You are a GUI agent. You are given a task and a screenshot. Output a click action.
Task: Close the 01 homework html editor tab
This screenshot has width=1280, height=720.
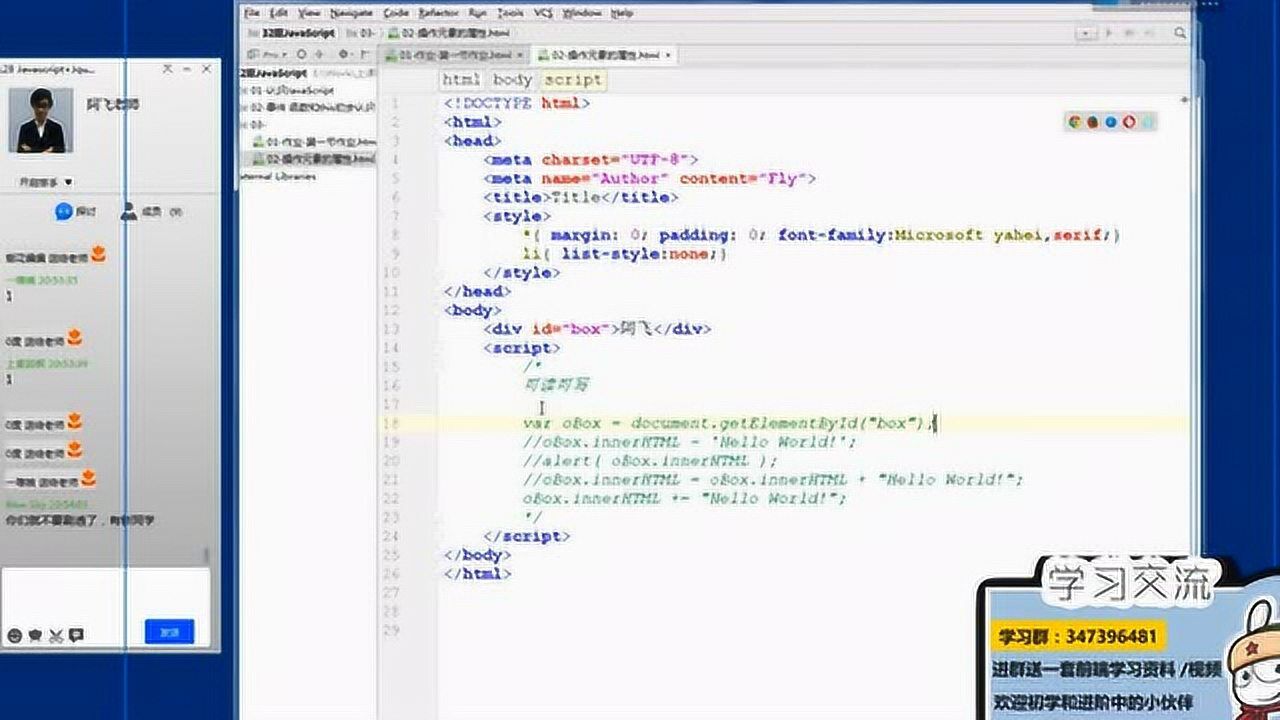tap(519, 55)
